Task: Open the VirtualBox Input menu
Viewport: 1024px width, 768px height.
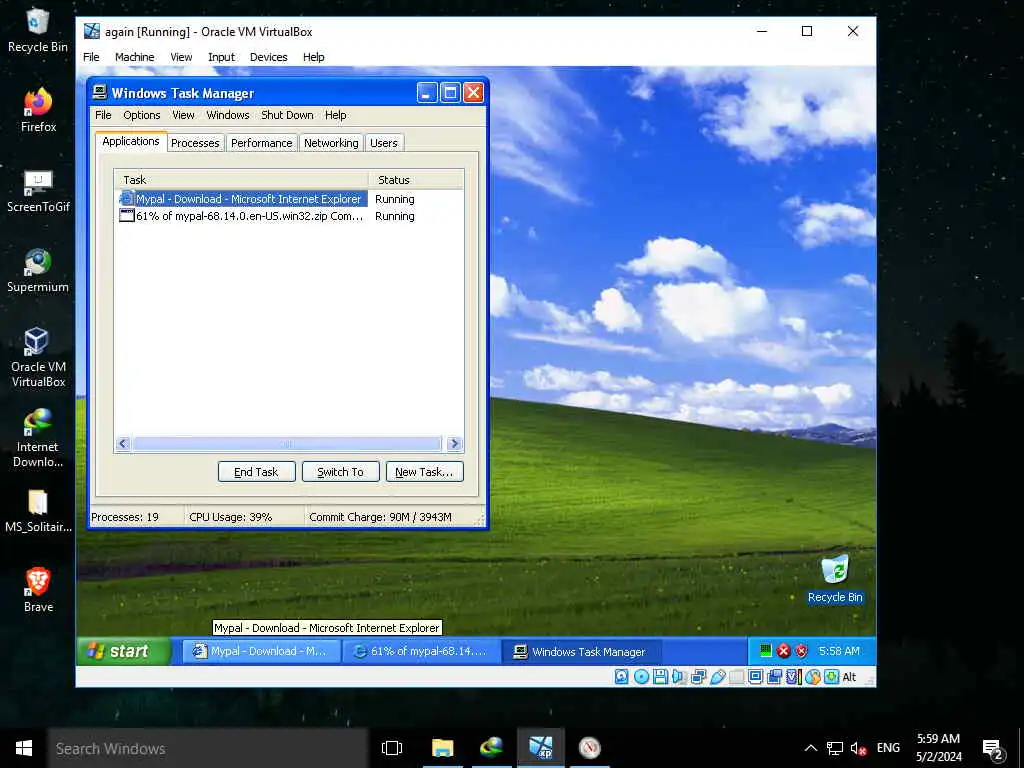Action: point(221,57)
